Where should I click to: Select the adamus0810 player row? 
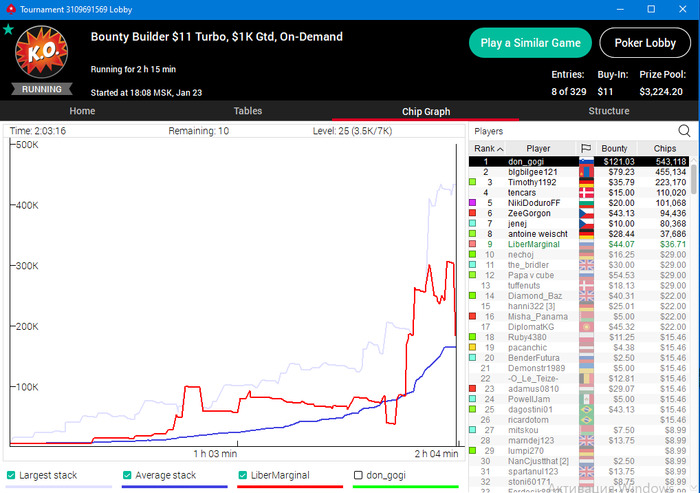point(579,389)
